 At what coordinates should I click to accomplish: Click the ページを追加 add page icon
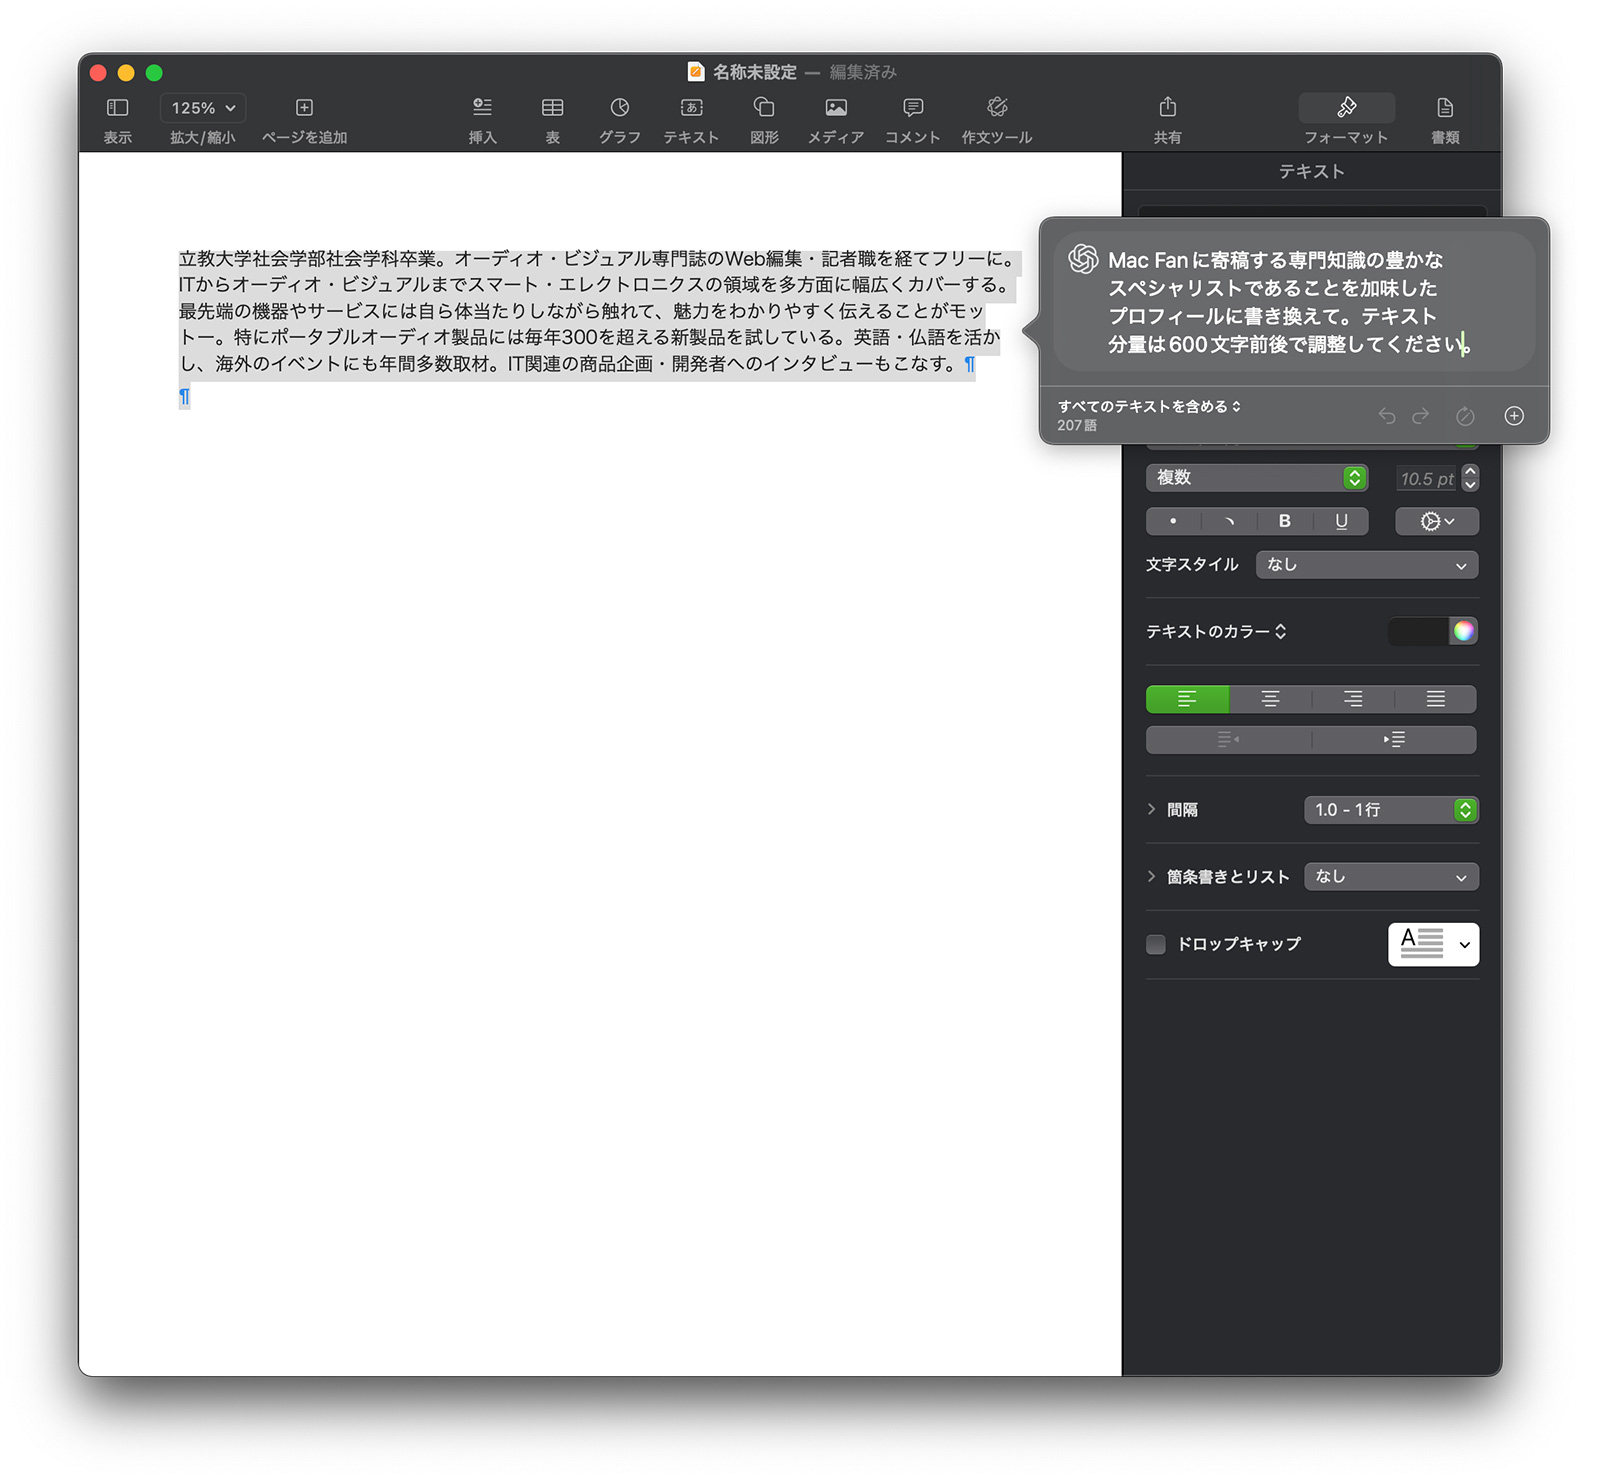tap(304, 107)
